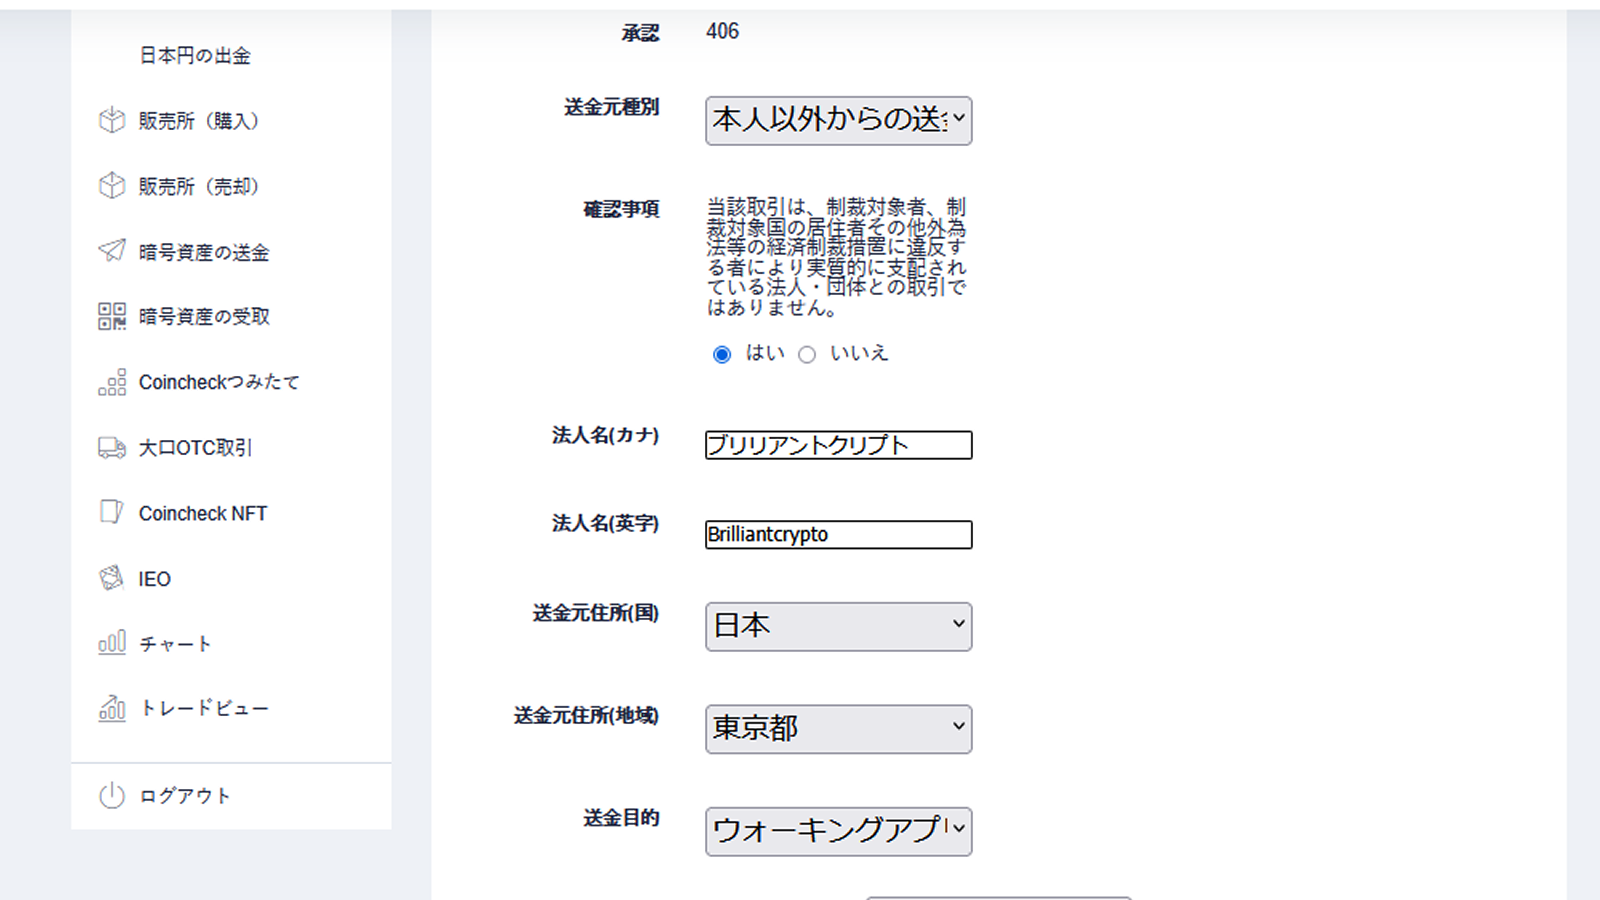Screen dimensions: 1600x900
Task: Select the はい radio button
Action: (x=722, y=353)
